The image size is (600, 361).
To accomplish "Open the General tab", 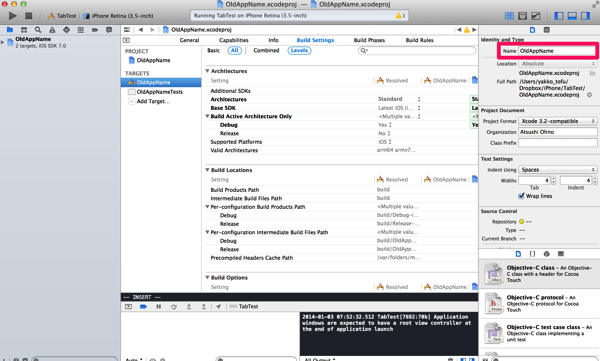I will click(x=189, y=40).
